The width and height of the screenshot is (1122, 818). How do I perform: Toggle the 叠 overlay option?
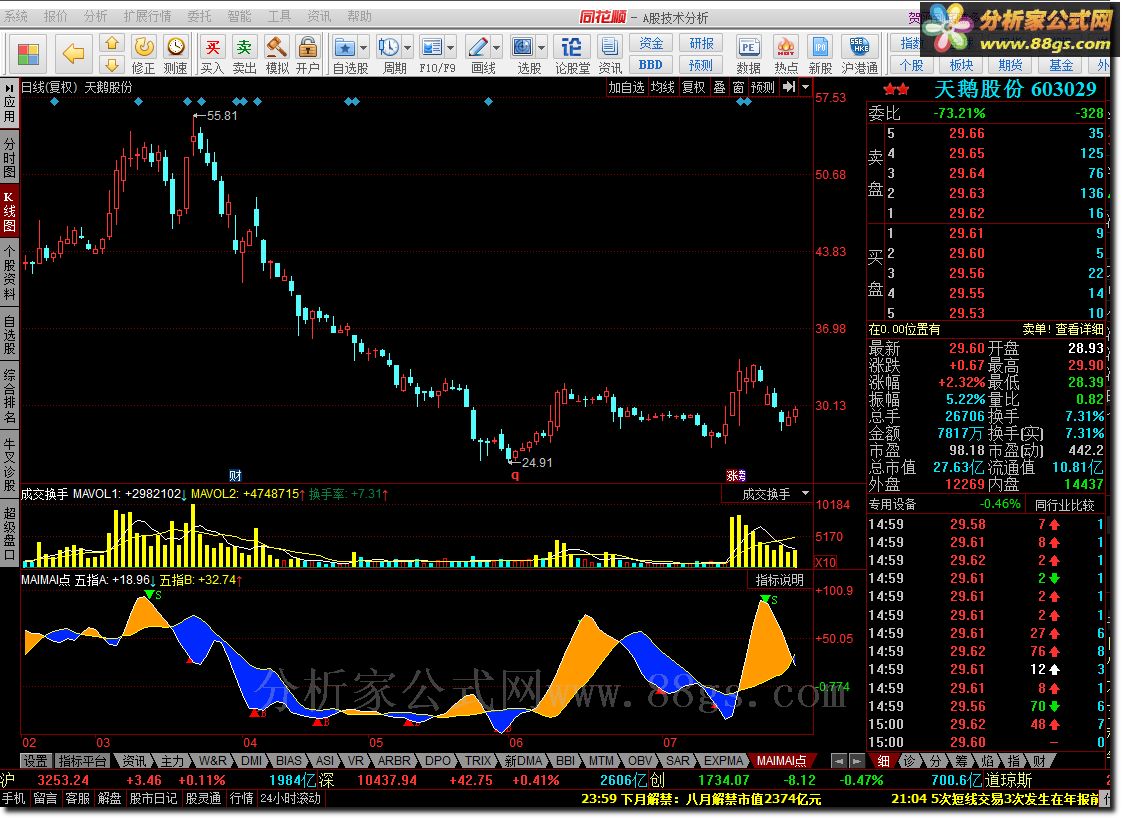click(719, 87)
